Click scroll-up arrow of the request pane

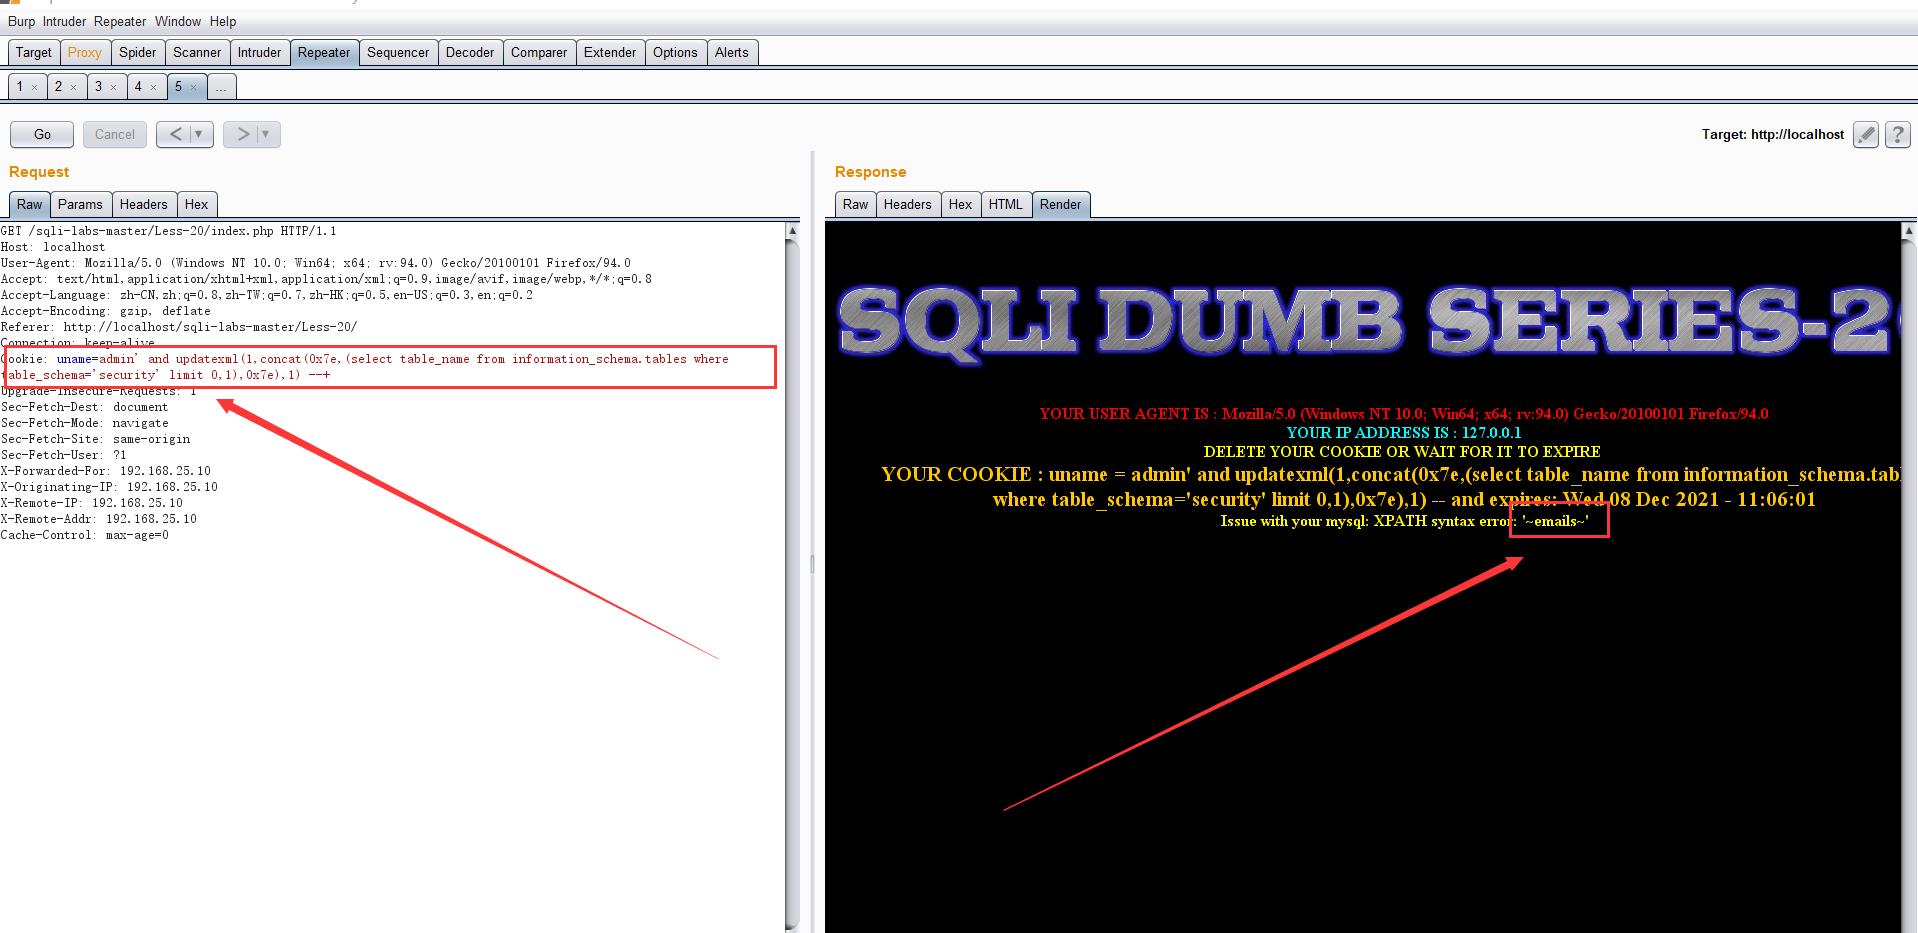(792, 230)
